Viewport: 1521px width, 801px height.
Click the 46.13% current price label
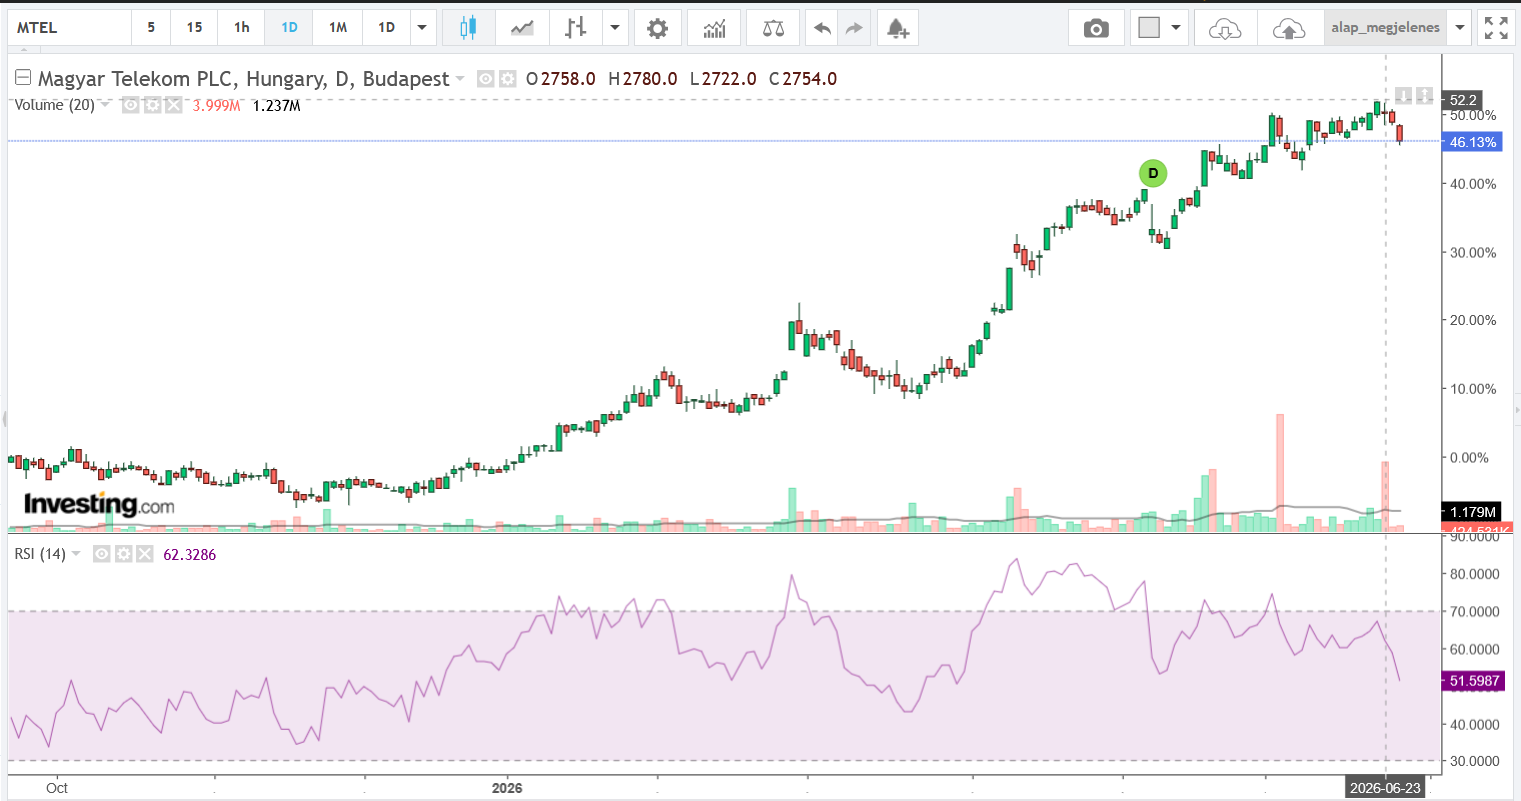pyautogui.click(x=1473, y=142)
